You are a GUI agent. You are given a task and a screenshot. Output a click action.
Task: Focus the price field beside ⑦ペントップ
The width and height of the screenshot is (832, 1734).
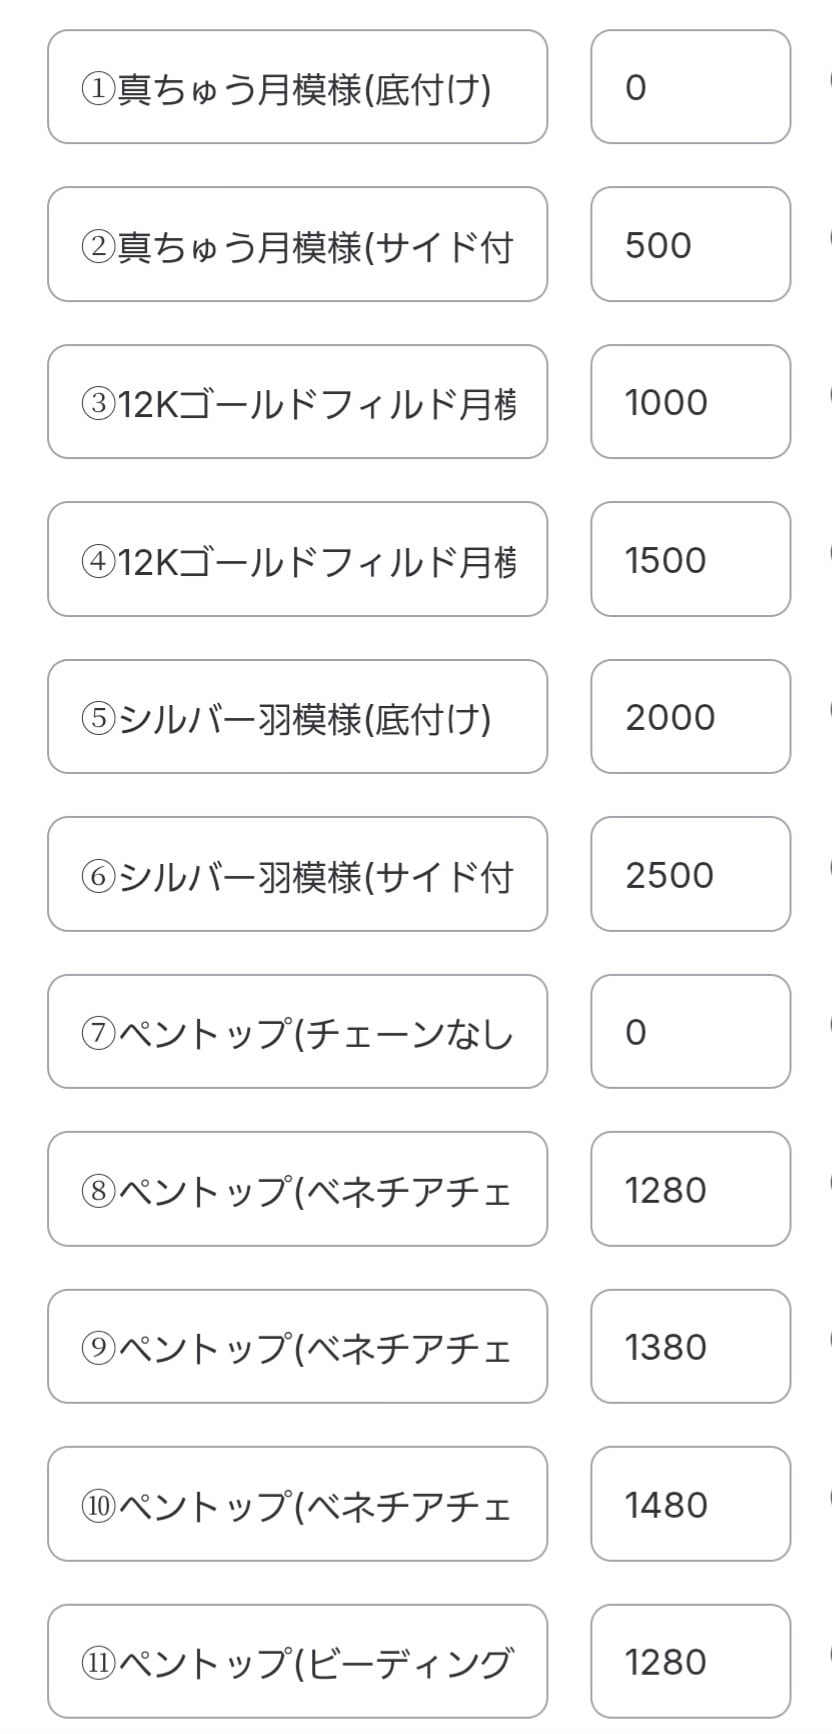690,1032
